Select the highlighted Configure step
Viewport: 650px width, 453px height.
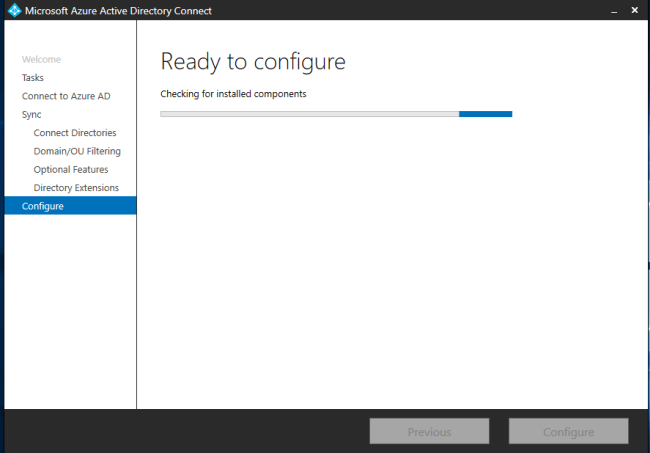(70, 206)
